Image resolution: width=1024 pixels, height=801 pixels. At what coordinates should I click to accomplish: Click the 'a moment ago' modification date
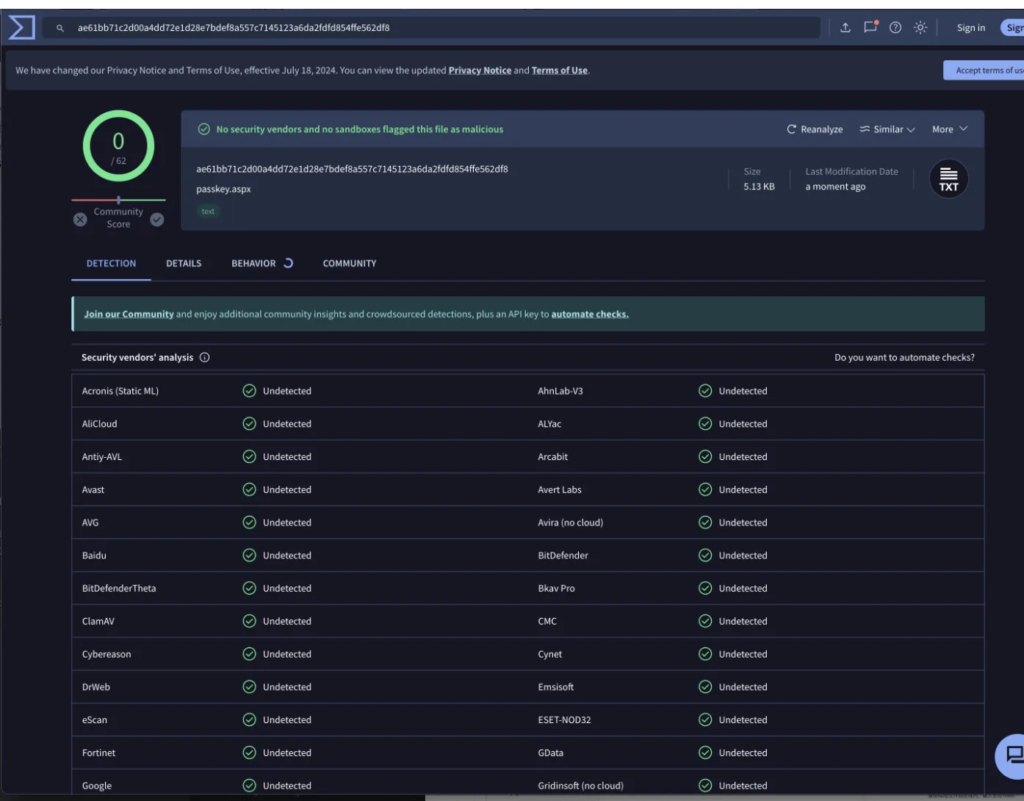835,187
